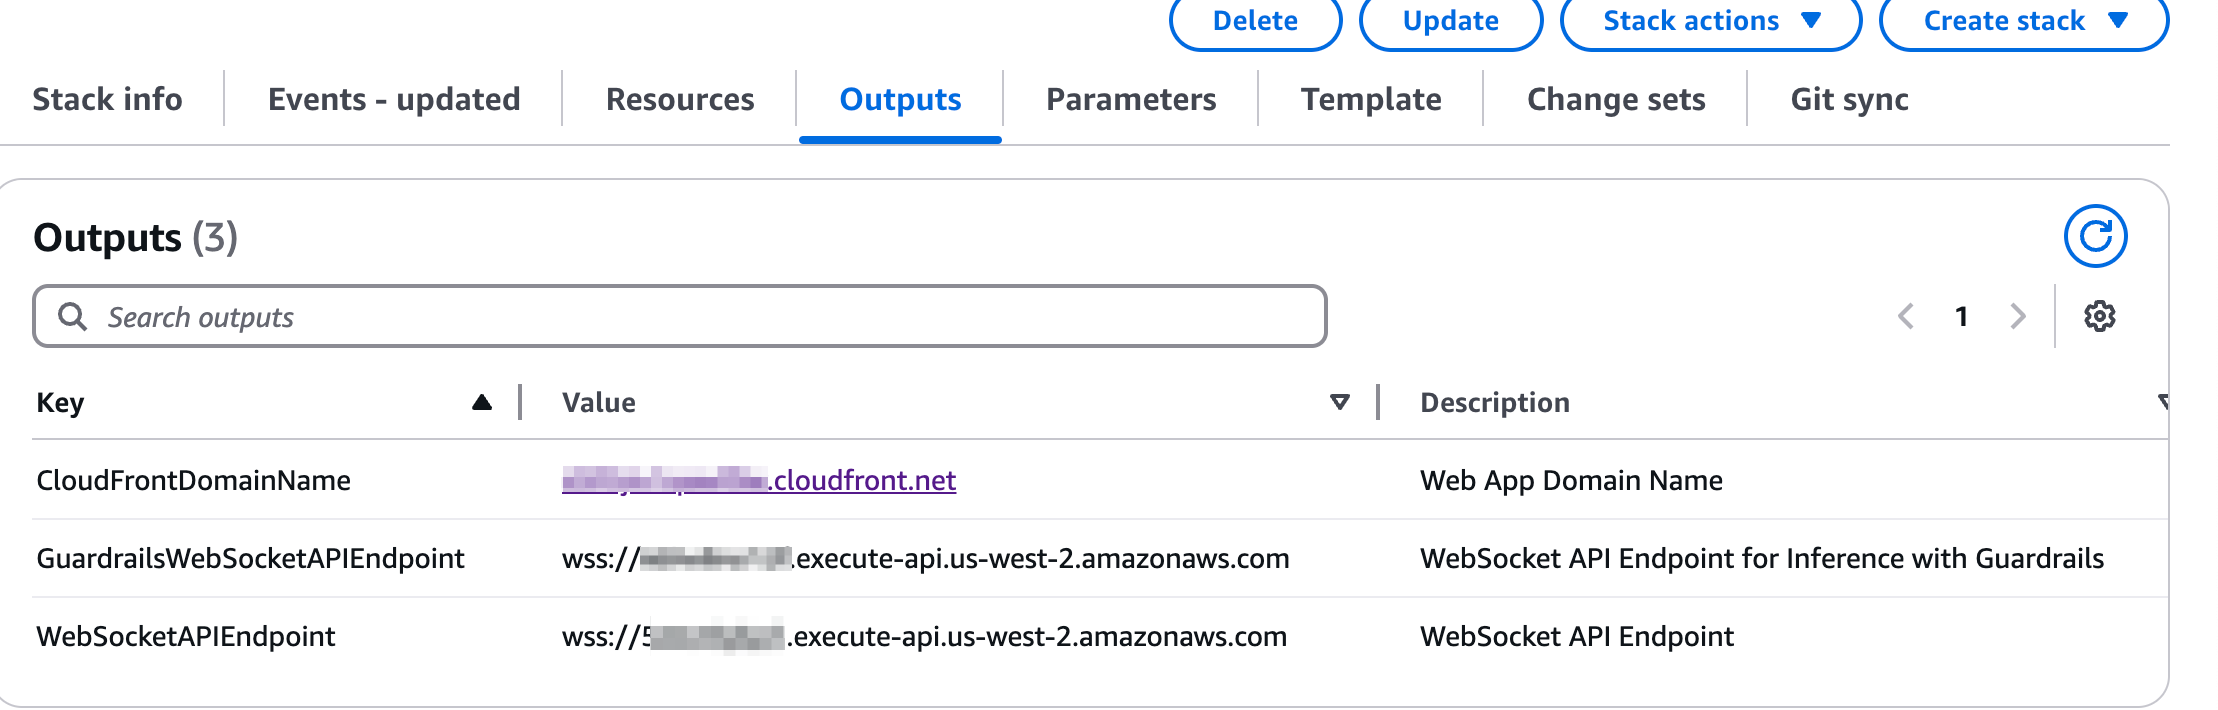The width and height of the screenshot is (2218, 710).
Task: Go to next outputs page
Action: (2018, 316)
